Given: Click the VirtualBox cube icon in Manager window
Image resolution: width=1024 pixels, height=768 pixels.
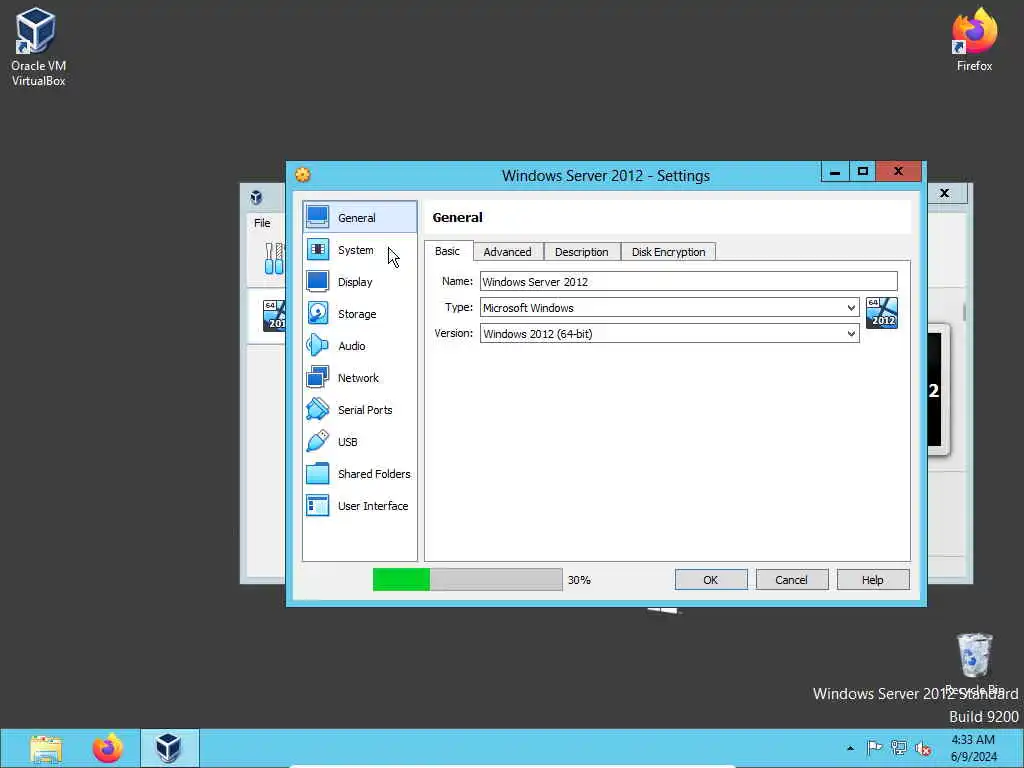Looking at the screenshot, I should tap(256, 197).
